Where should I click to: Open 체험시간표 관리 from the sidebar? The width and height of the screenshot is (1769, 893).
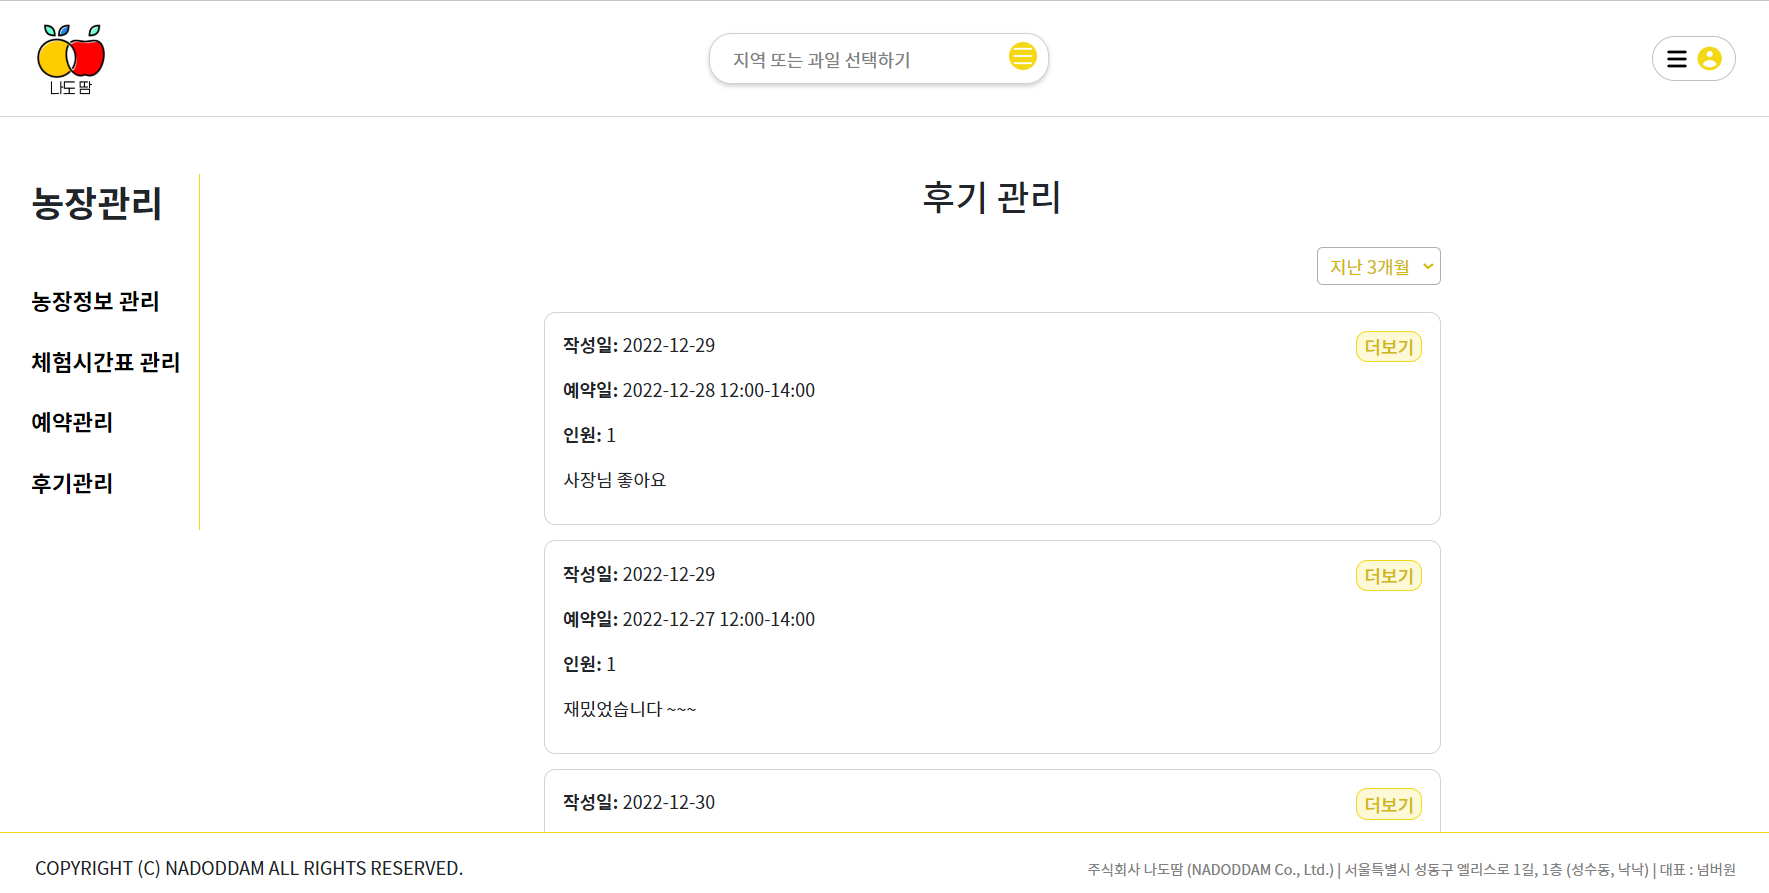point(105,362)
